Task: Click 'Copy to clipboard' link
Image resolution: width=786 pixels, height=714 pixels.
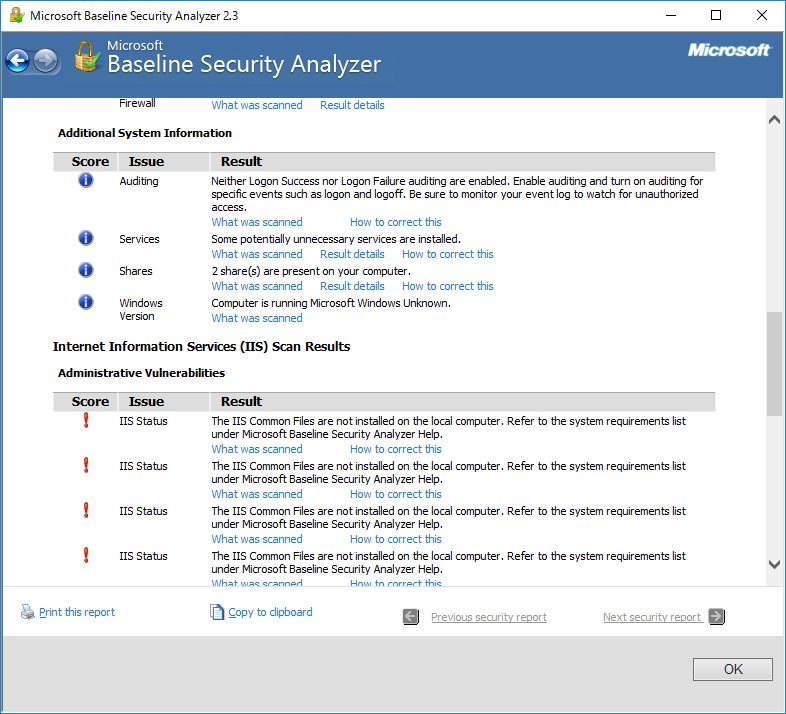Action: click(270, 612)
